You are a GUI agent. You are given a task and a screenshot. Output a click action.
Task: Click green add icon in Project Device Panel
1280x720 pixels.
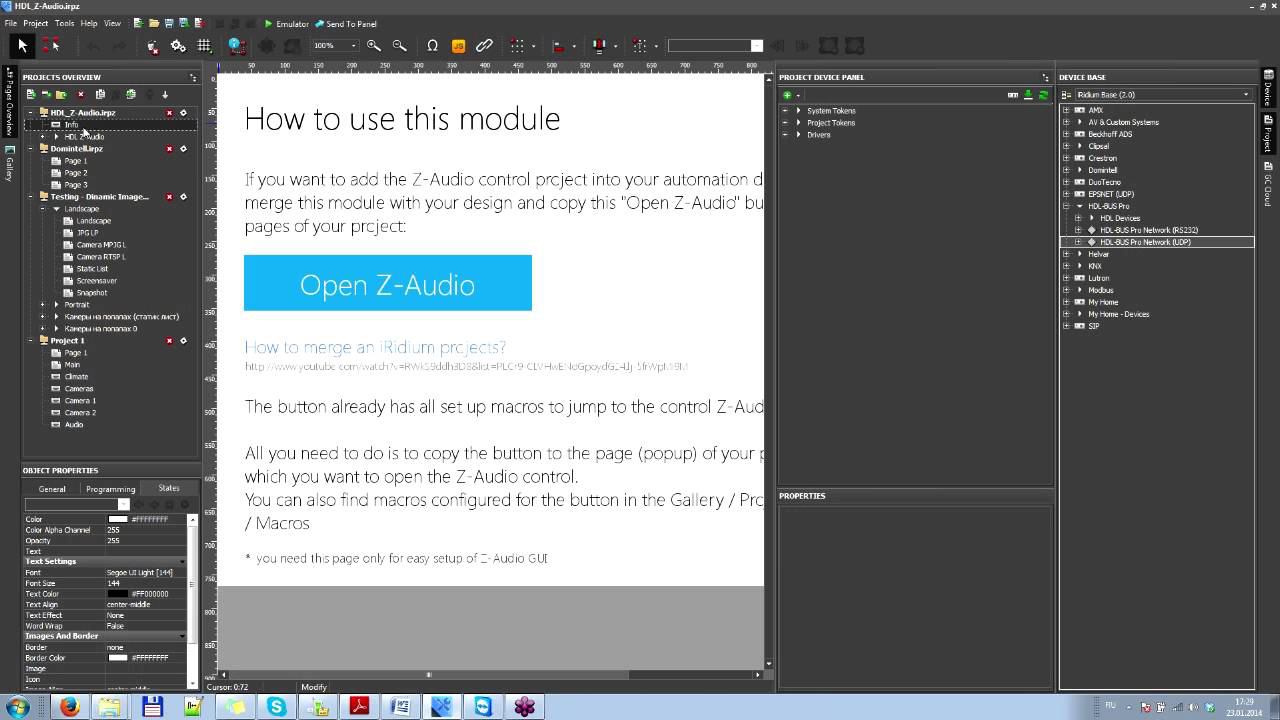[787, 95]
